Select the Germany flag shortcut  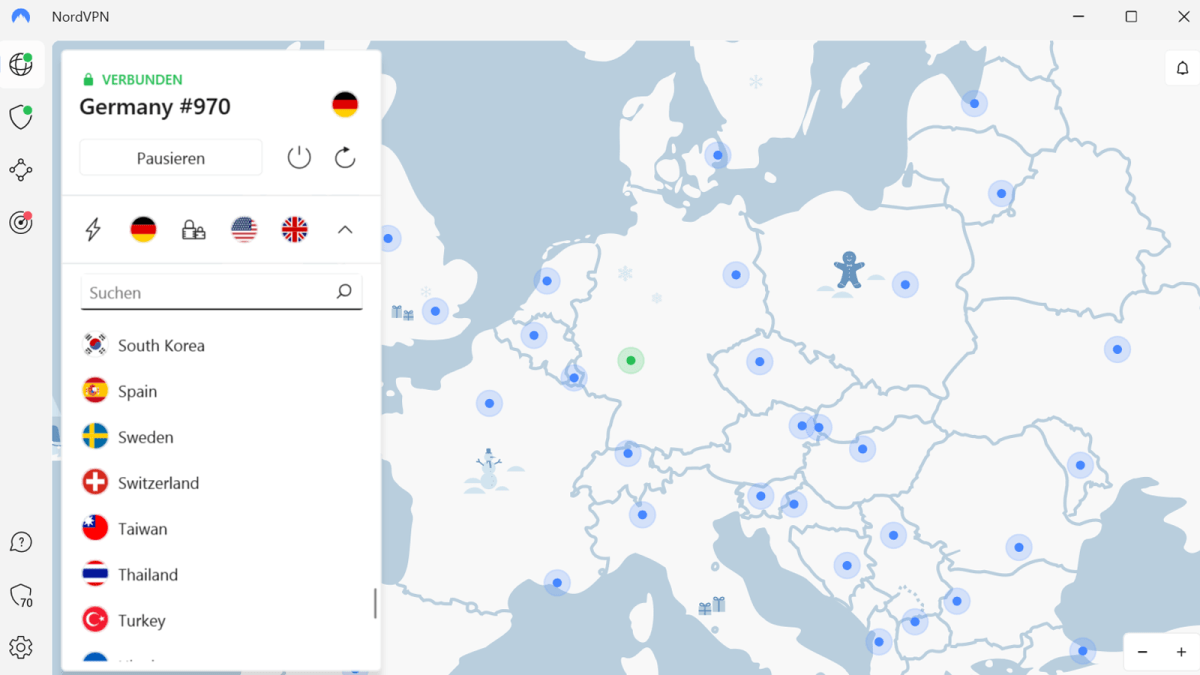(x=143, y=230)
